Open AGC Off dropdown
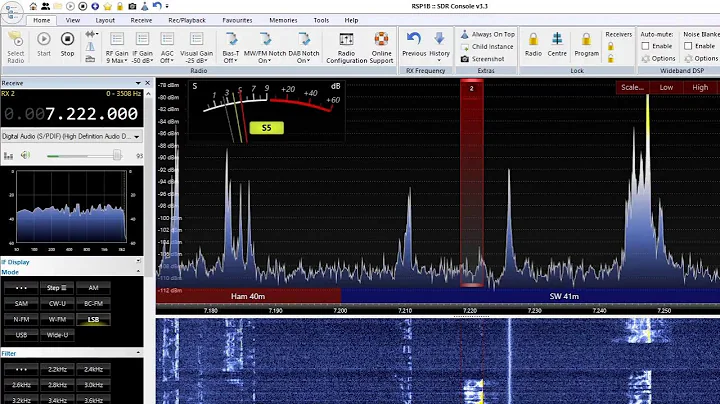 [167, 47]
